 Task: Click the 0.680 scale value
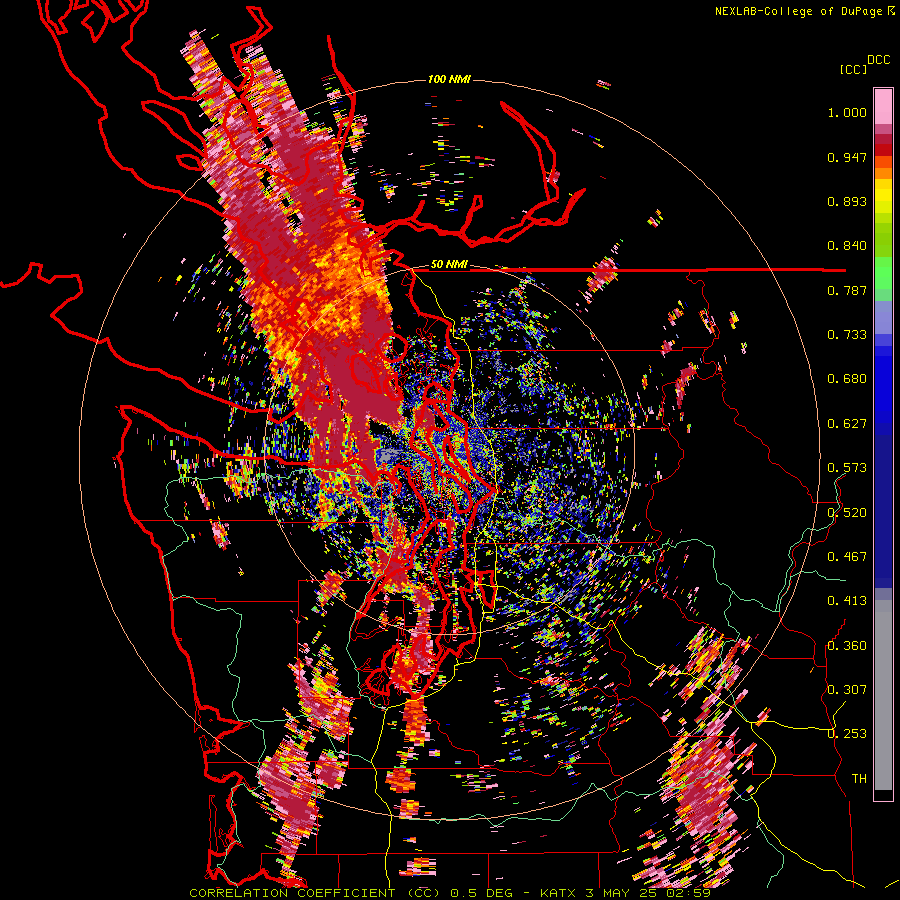[x=847, y=379]
